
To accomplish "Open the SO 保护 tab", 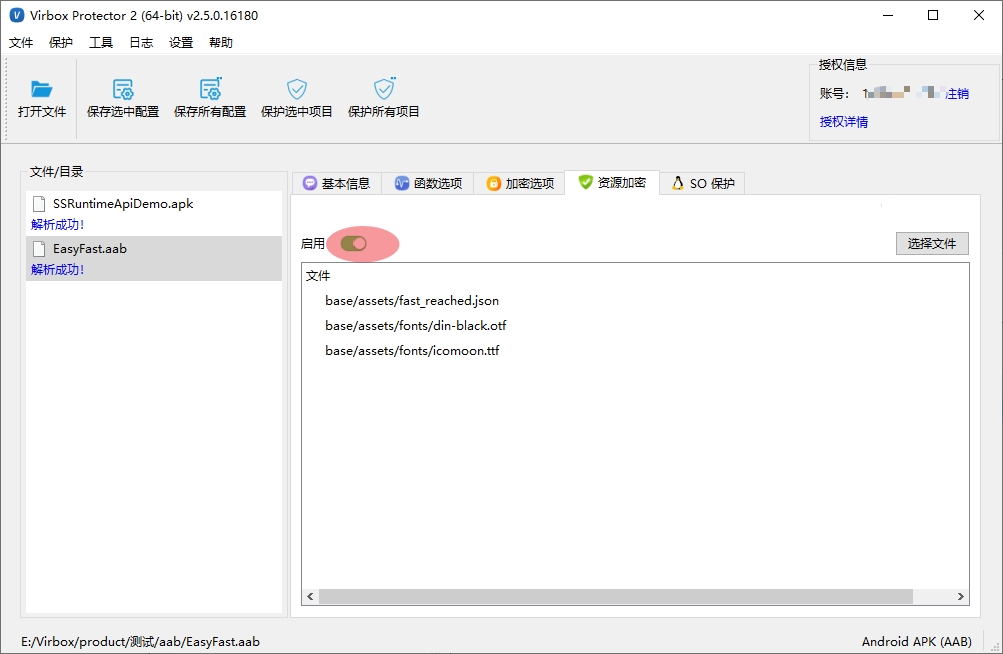I will [703, 183].
